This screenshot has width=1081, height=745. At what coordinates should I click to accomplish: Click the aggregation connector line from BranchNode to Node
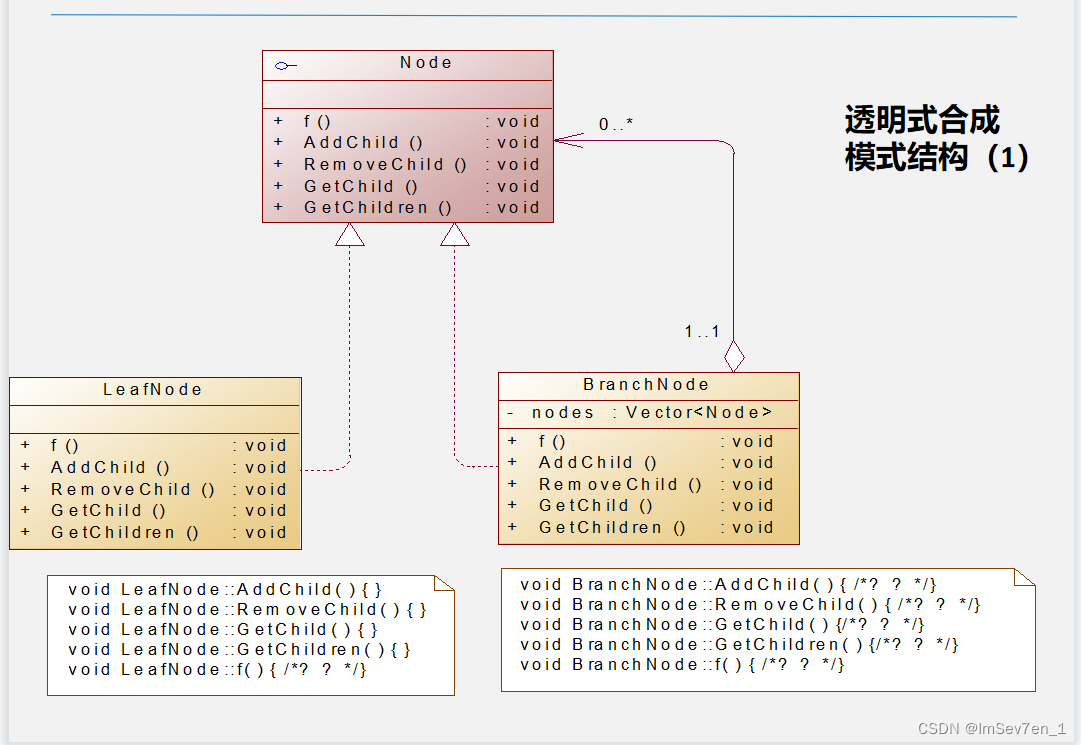click(734, 241)
